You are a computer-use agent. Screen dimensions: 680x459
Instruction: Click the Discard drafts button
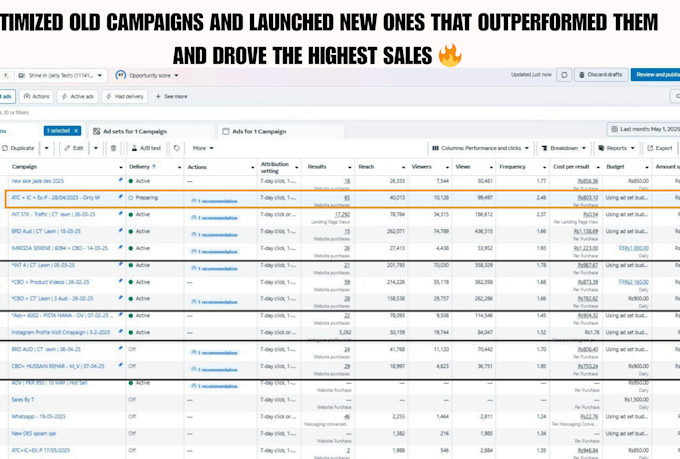click(x=601, y=75)
